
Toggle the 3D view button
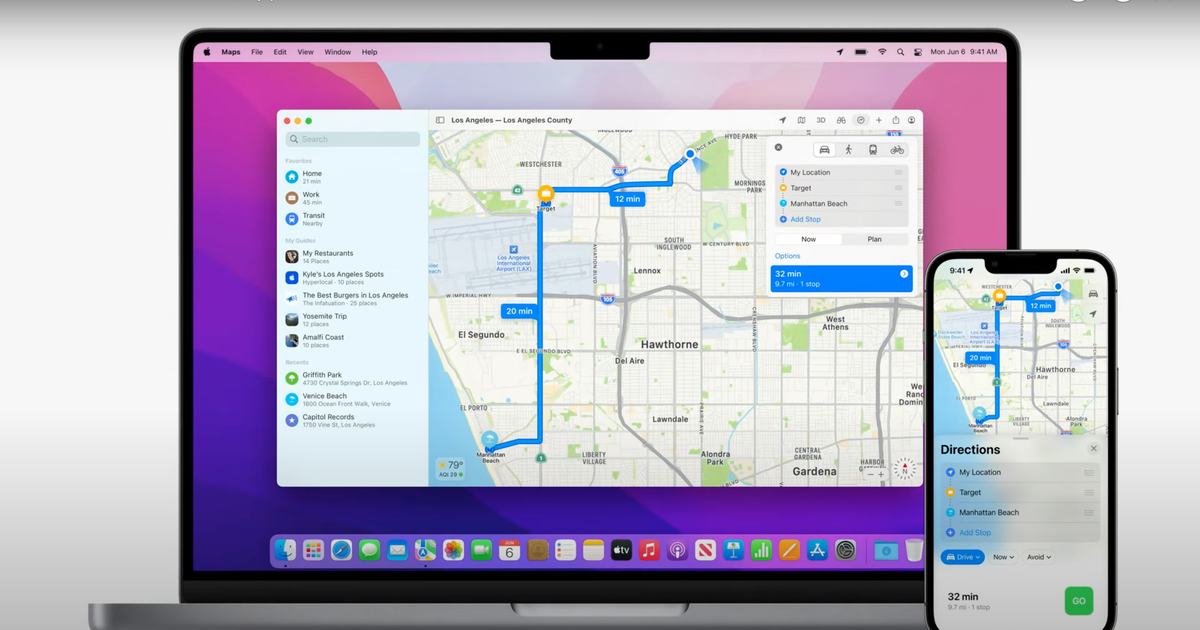[821, 120]
